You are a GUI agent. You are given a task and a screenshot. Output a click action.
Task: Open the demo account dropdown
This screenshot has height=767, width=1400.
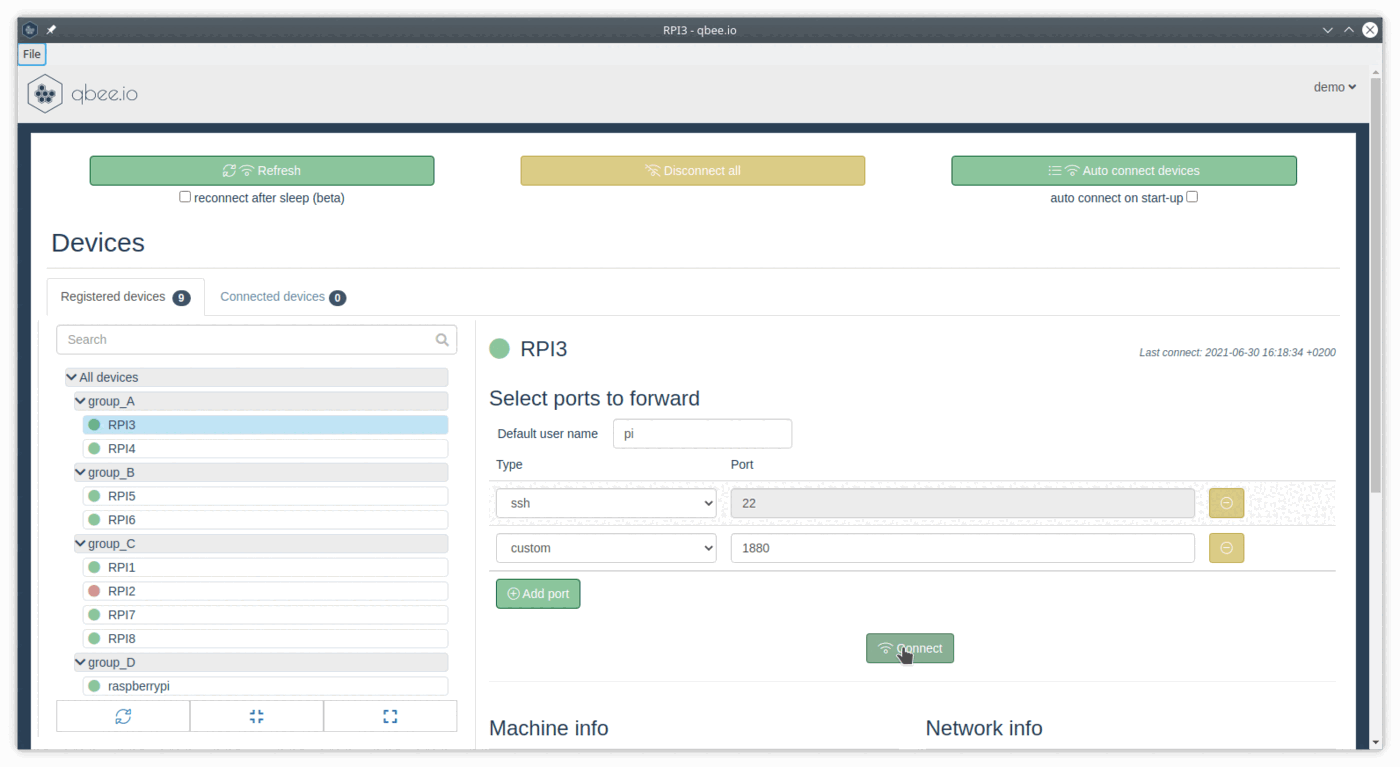[1334, 87]
